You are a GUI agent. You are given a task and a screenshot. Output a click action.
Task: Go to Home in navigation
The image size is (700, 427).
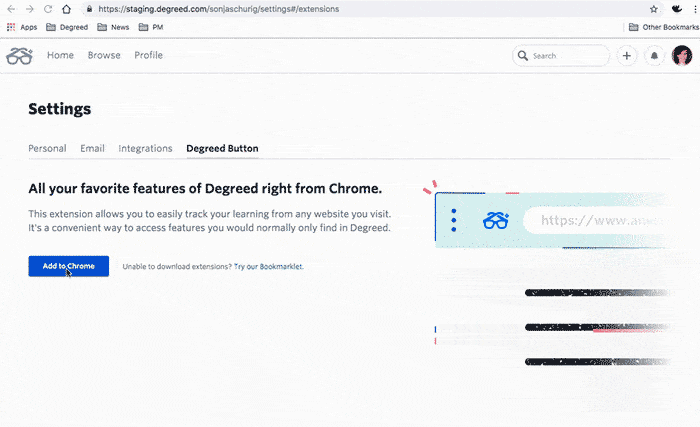[60, 55]
